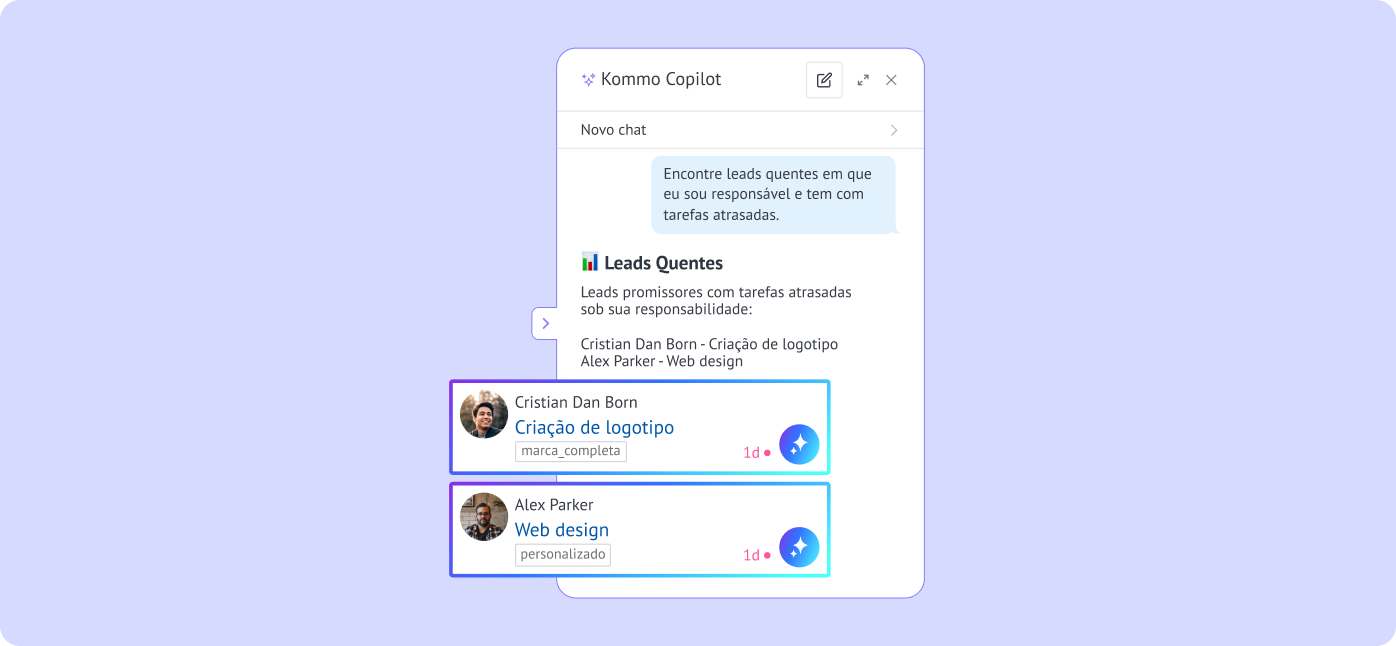Click the personalizado tag
This screenshot has height=646, width=1396.
(x=563, y=554)
